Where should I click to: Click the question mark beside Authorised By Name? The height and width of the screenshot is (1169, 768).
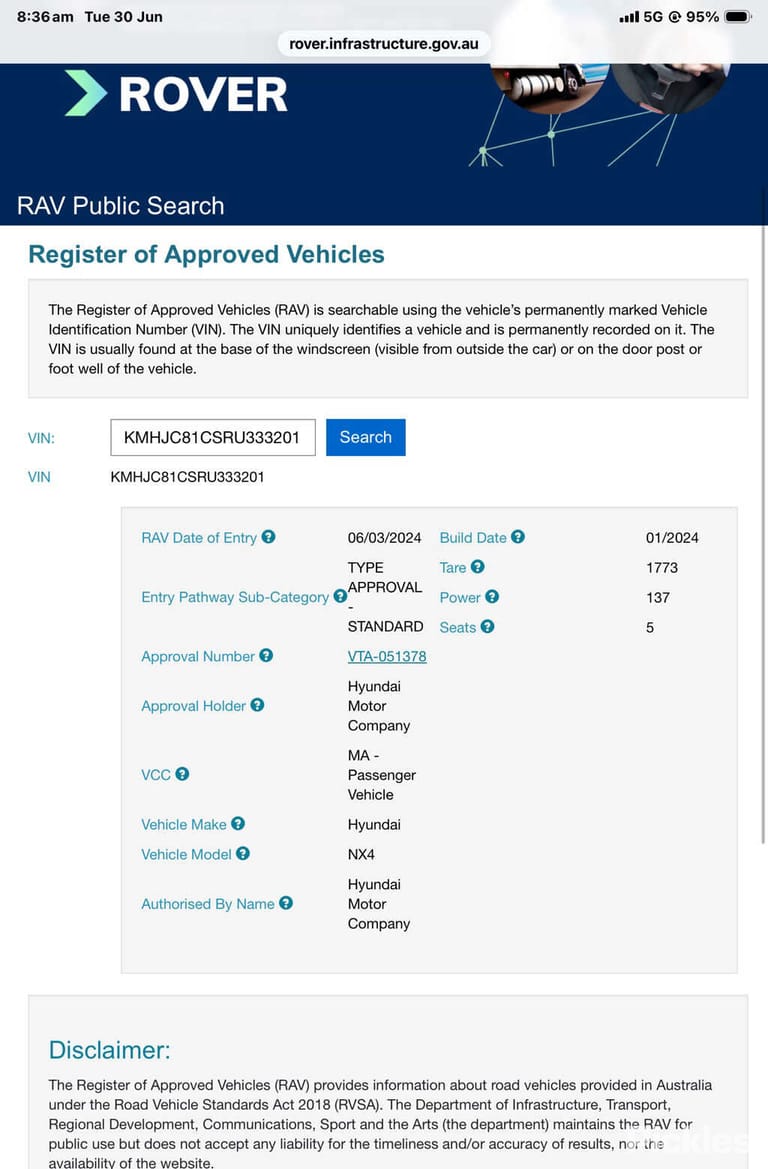tap(286, 903)
